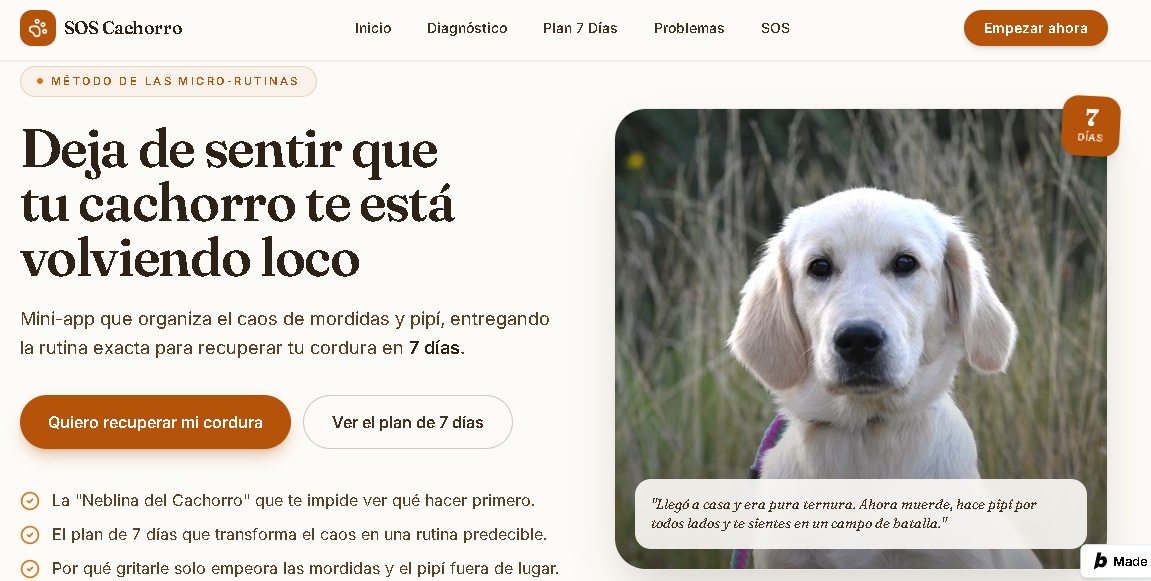Open the SOS Cachorro brand name link

coord(123,28)
